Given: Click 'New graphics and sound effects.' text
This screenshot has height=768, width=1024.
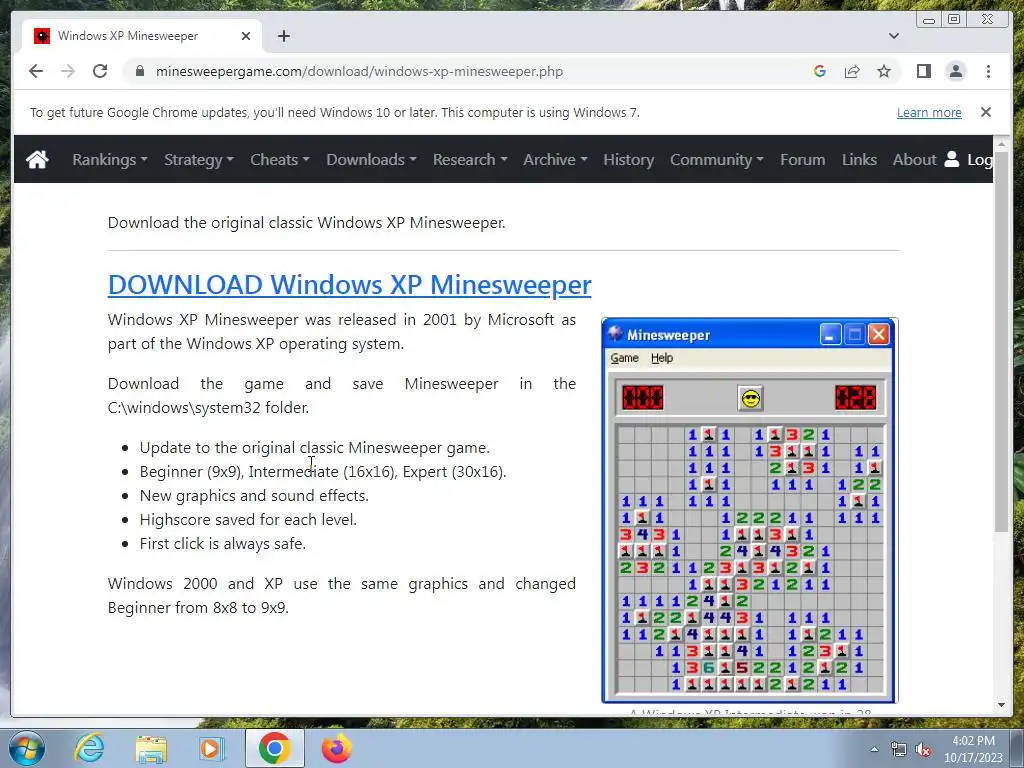Looking at the screenshot, I should 254,495.
